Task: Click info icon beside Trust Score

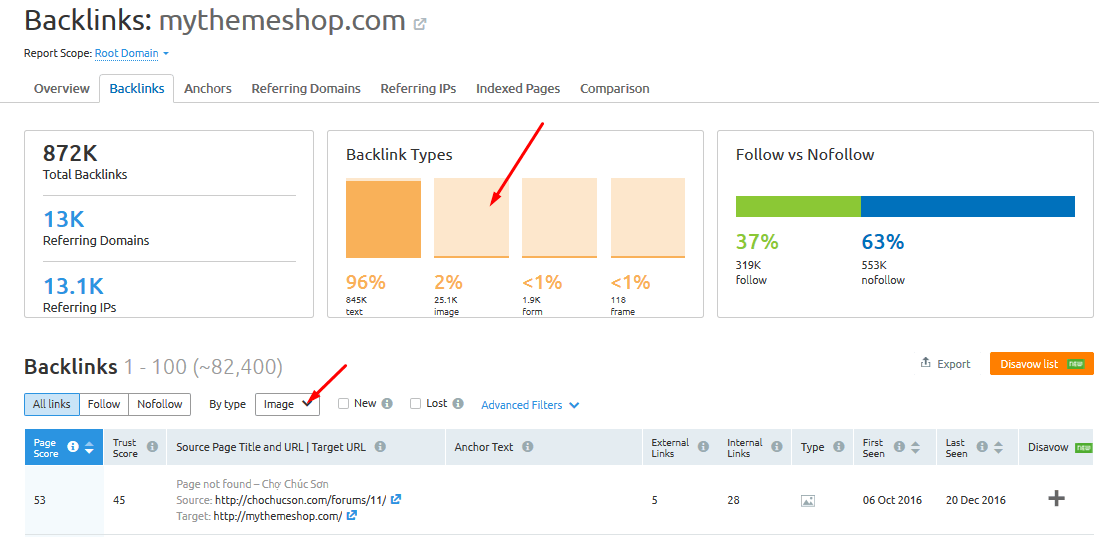Action: 152,447
